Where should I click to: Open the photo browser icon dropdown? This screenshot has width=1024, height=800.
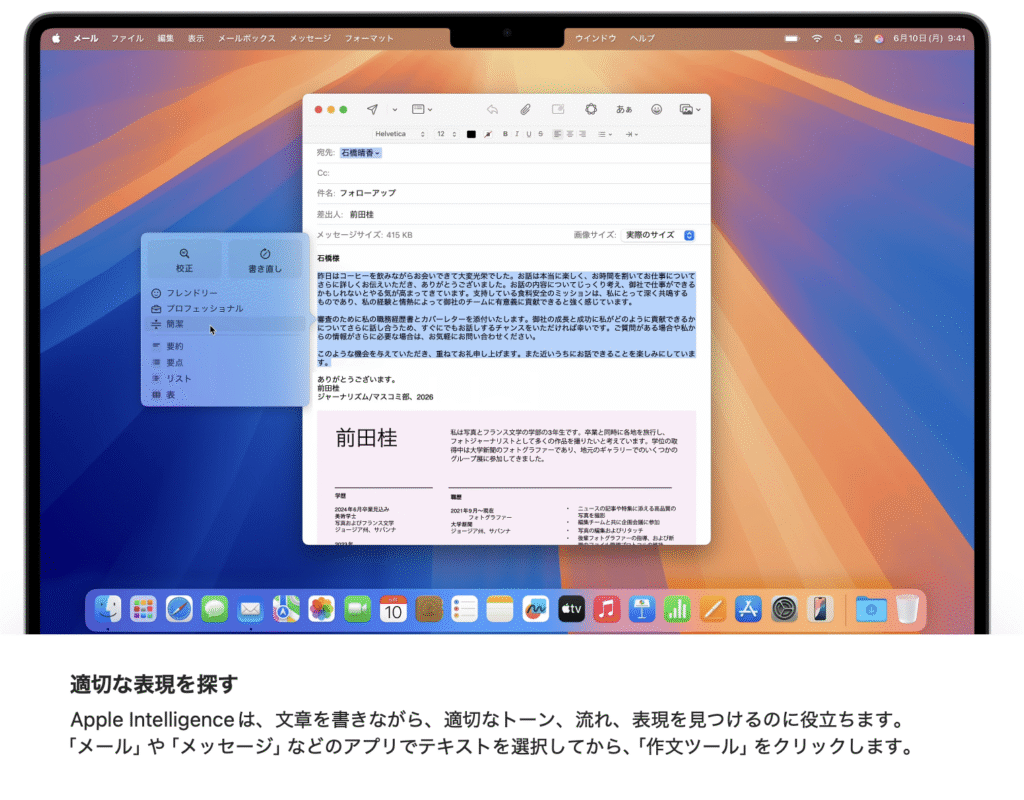(690, 109)
